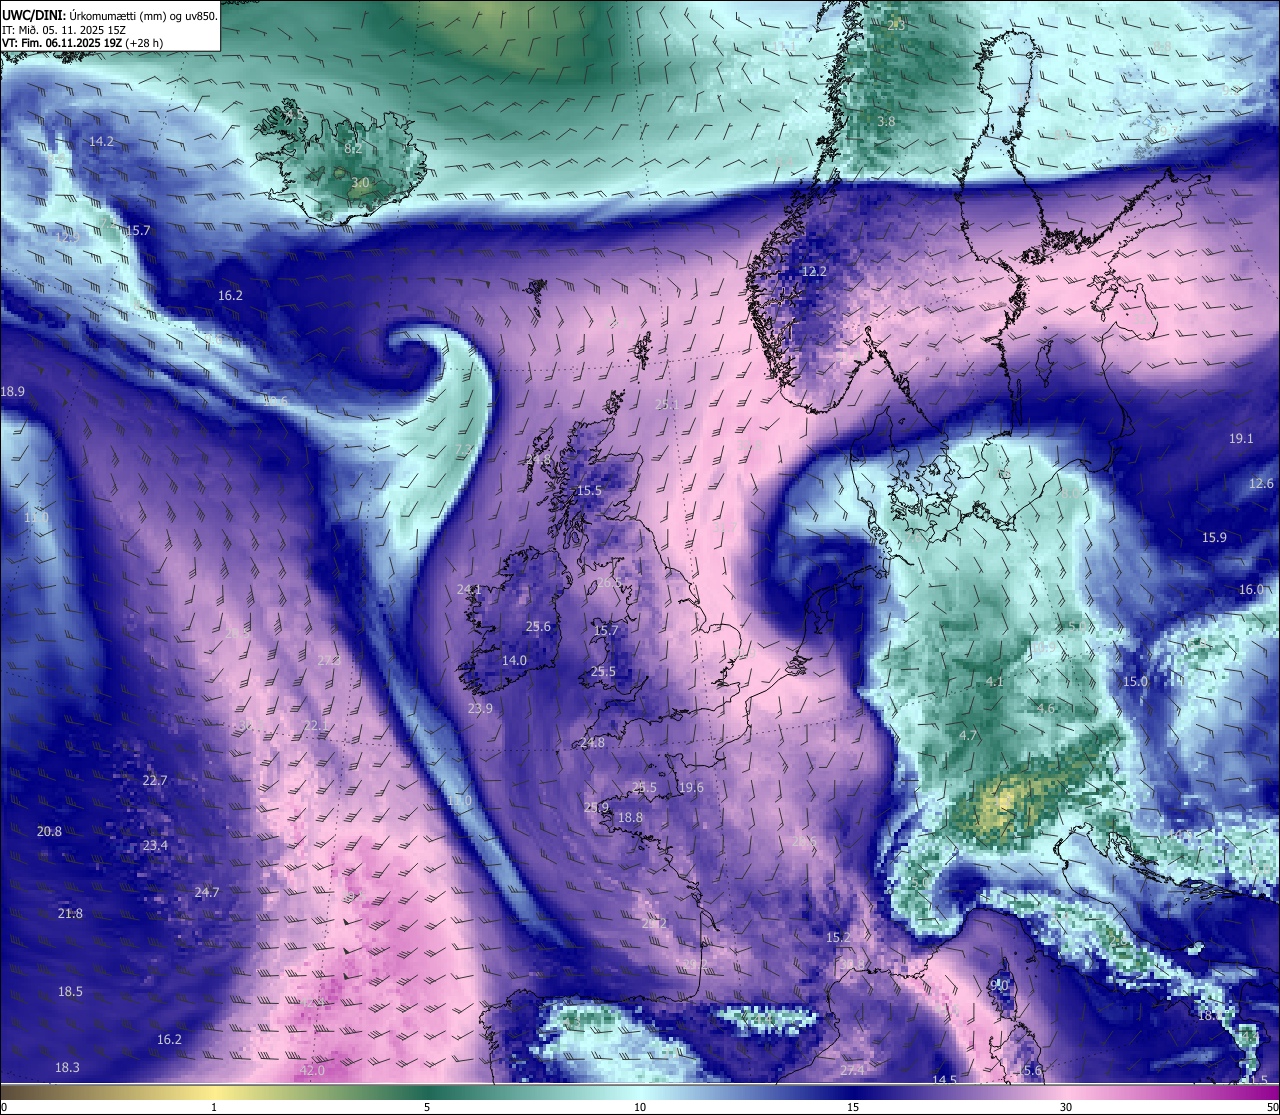Click the colorbar tick label '1'
Image resolution: width=1280 pixels, height=1115 pixels.
pyautogui.click(x=214, y=1107)
